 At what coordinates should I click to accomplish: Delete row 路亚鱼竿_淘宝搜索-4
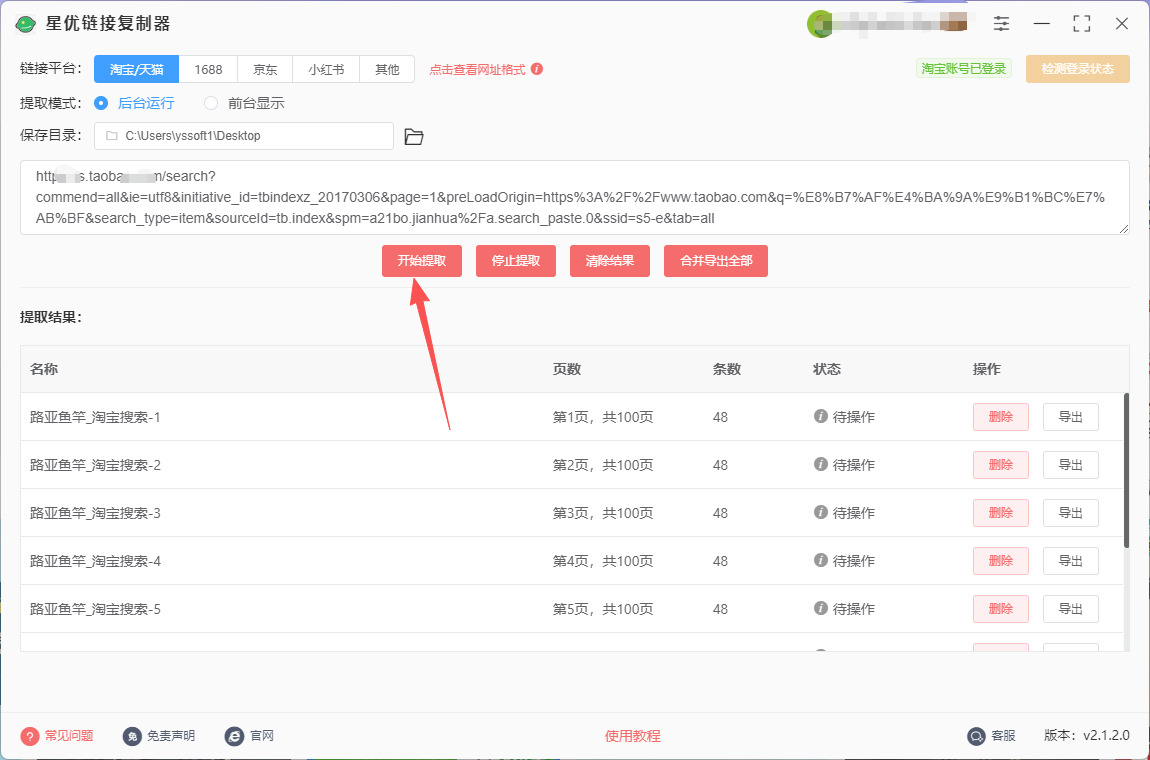click(1000, 561)
